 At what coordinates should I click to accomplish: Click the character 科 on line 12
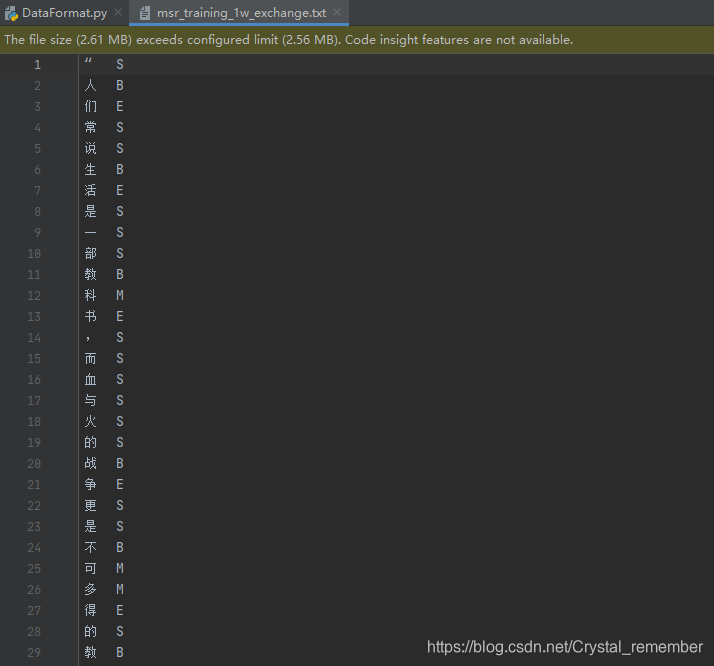click(91, 296)
